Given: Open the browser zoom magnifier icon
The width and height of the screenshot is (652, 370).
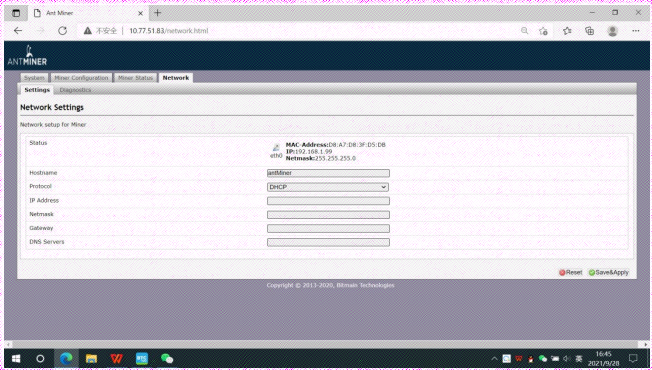Looking at the screenshot, I should pyautogui.click(x=524, y=31).
